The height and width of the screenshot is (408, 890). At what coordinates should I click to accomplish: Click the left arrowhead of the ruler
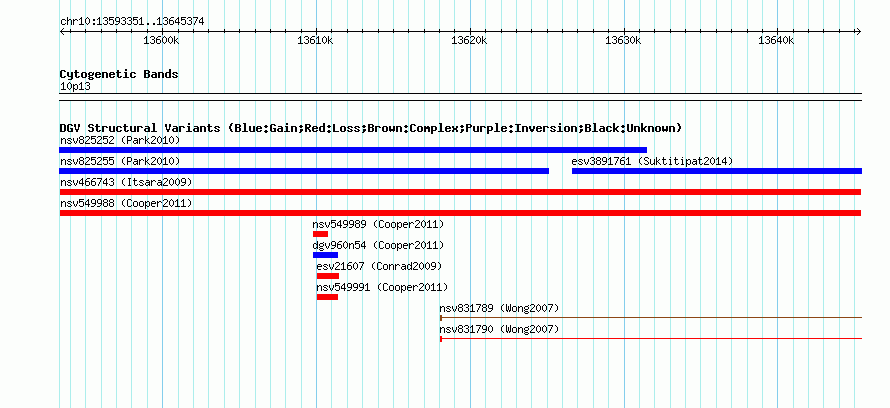[62, 31]
